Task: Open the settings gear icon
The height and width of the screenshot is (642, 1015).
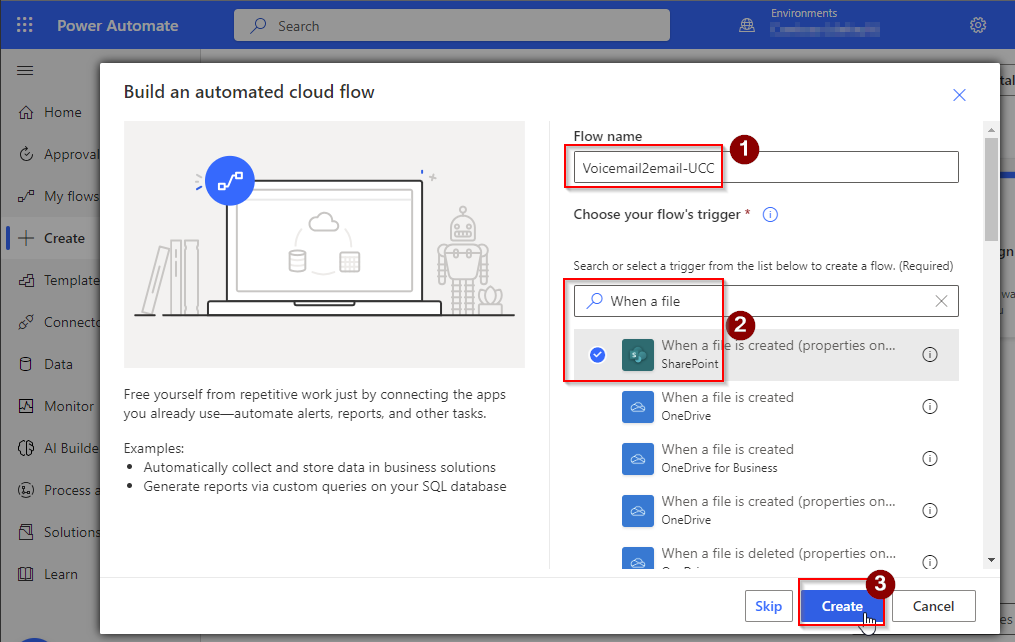Action: 977,25
